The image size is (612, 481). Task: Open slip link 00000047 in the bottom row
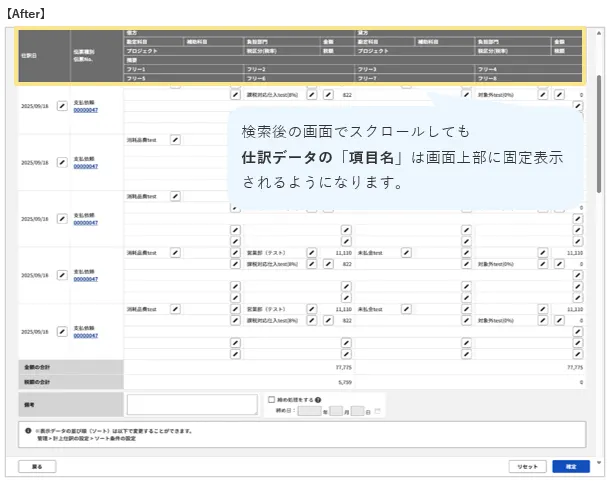pyautogui.click(x=85, y=335)
